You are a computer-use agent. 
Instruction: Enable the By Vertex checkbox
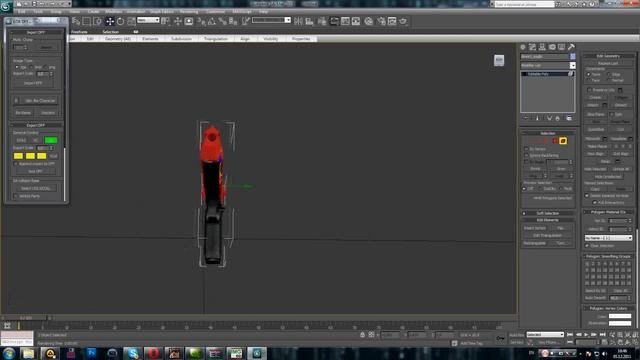526,149
